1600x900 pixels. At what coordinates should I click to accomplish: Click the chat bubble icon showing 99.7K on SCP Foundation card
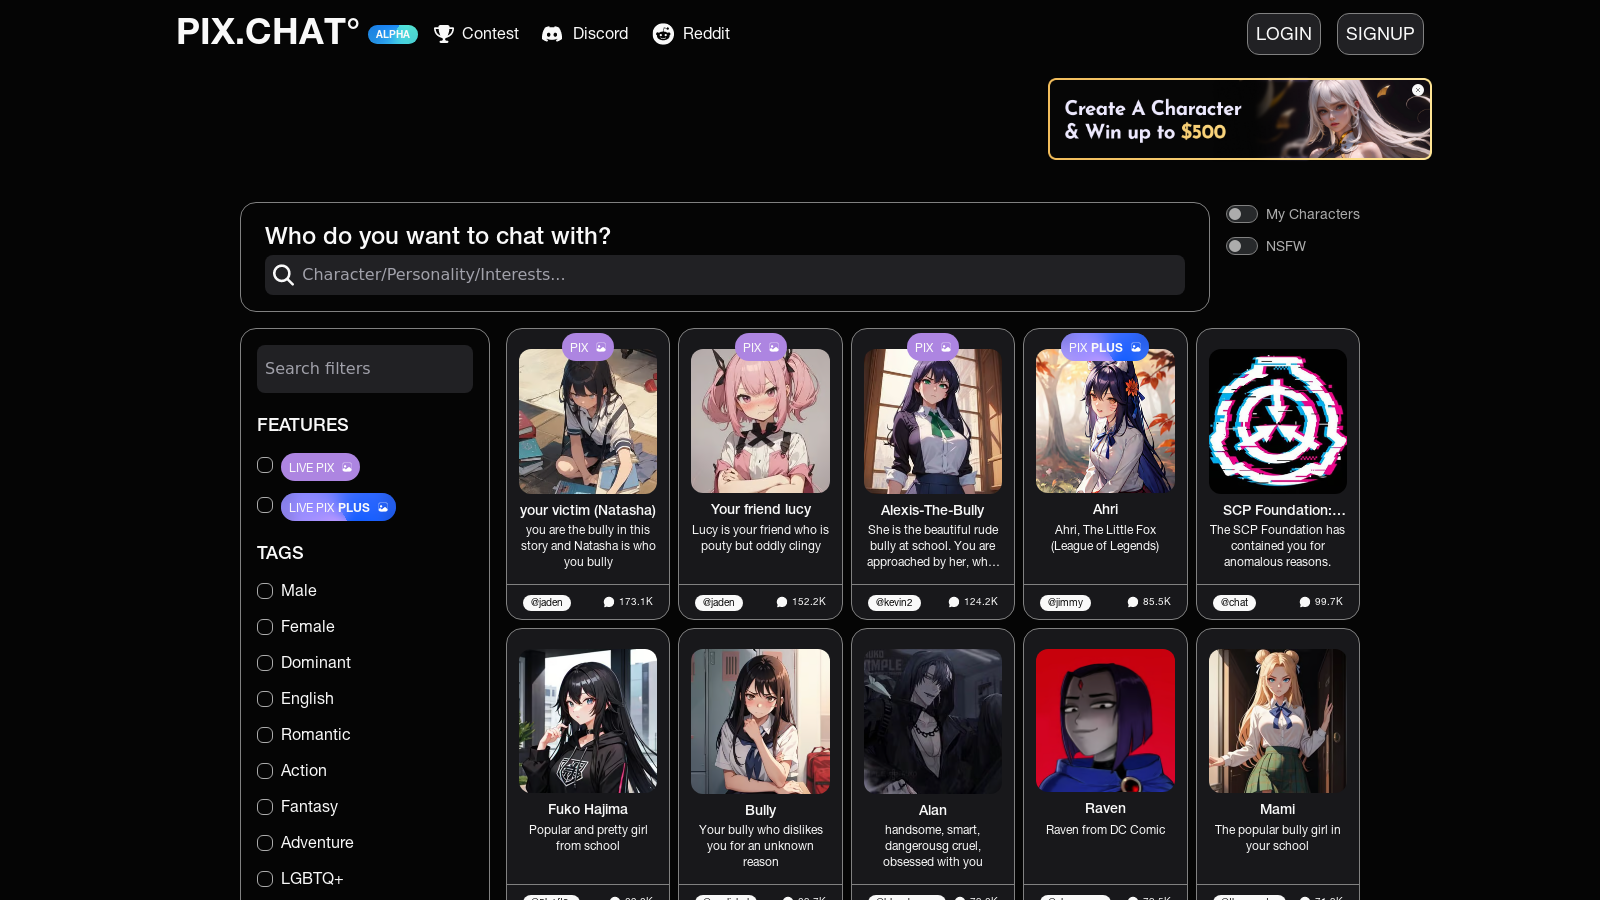point(1304,601)
